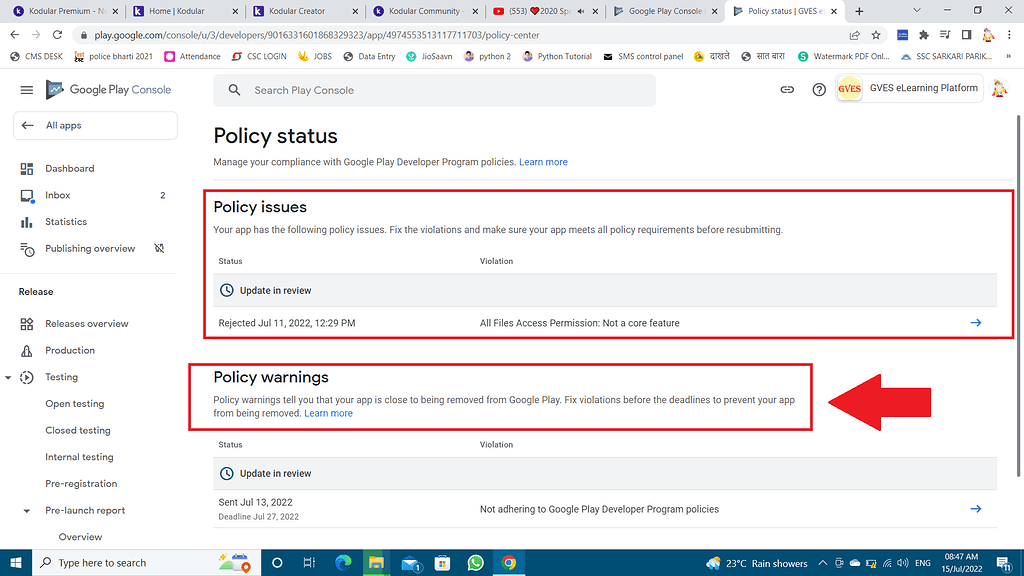Screen dimensions: 1024x576
Task: Collapse the Testing section
Action: pos(8,377)
